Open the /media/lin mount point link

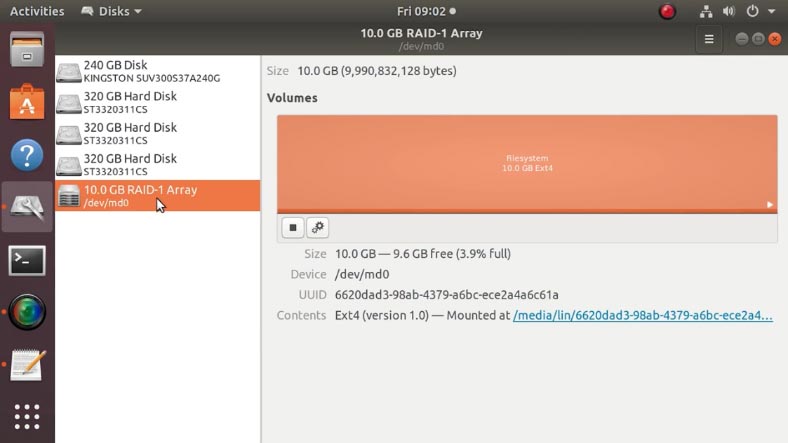tap(642, 316)
